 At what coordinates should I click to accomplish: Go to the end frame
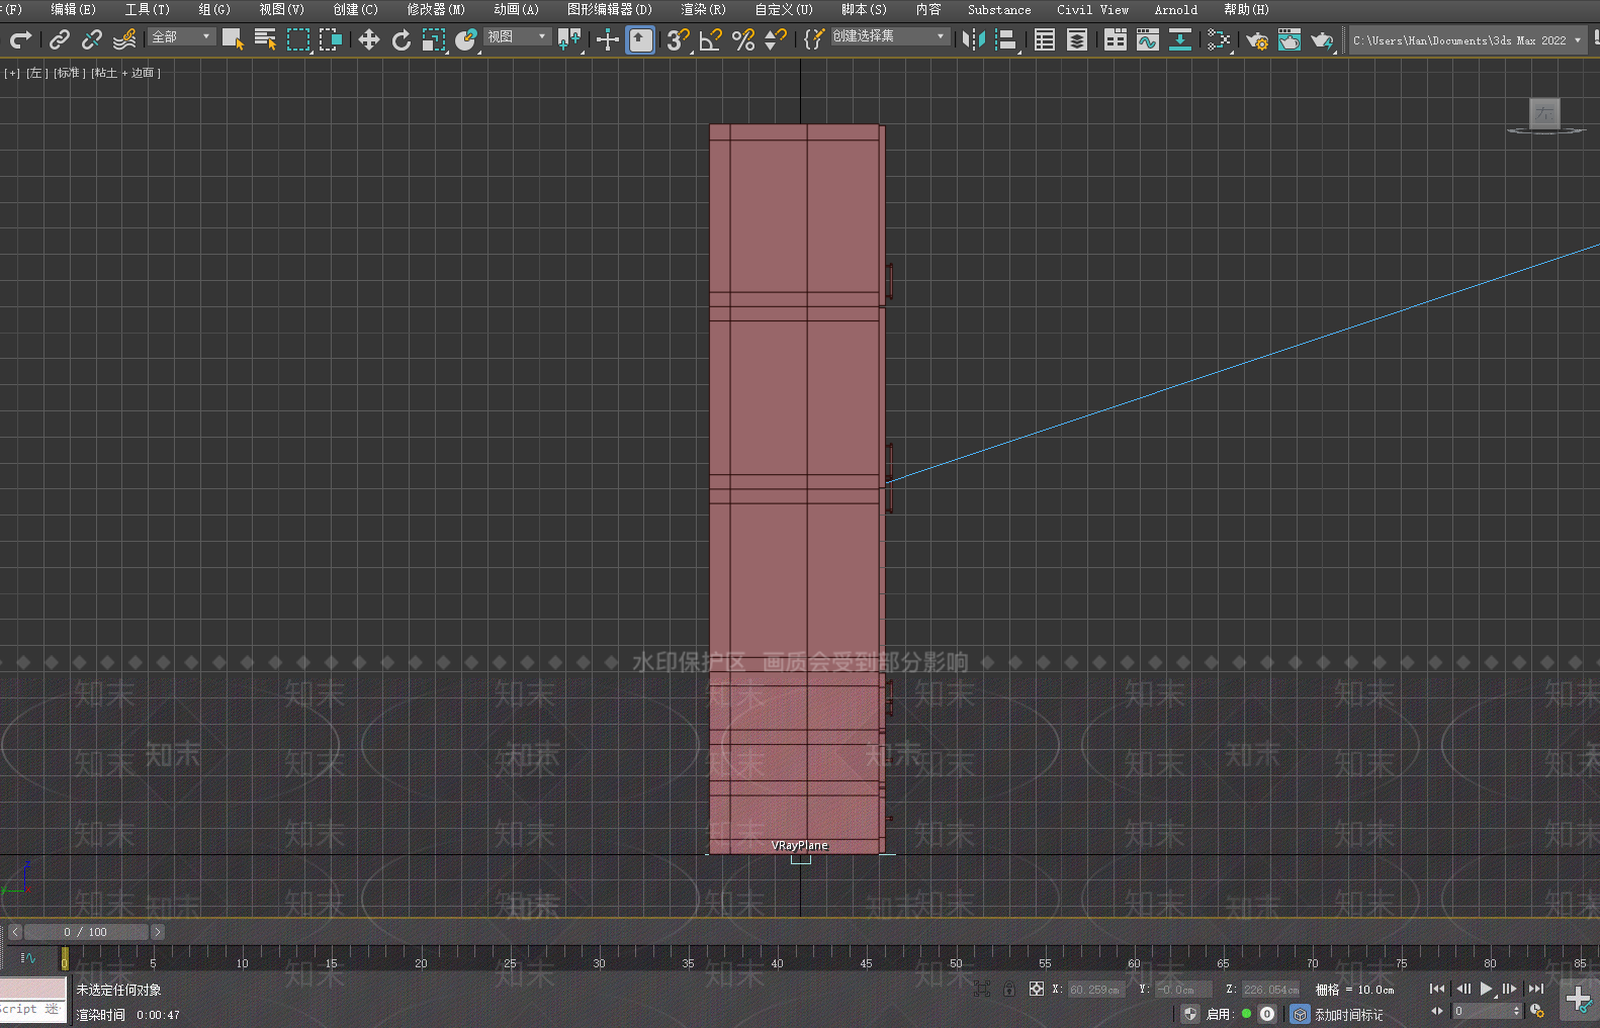coord(1536,989)
